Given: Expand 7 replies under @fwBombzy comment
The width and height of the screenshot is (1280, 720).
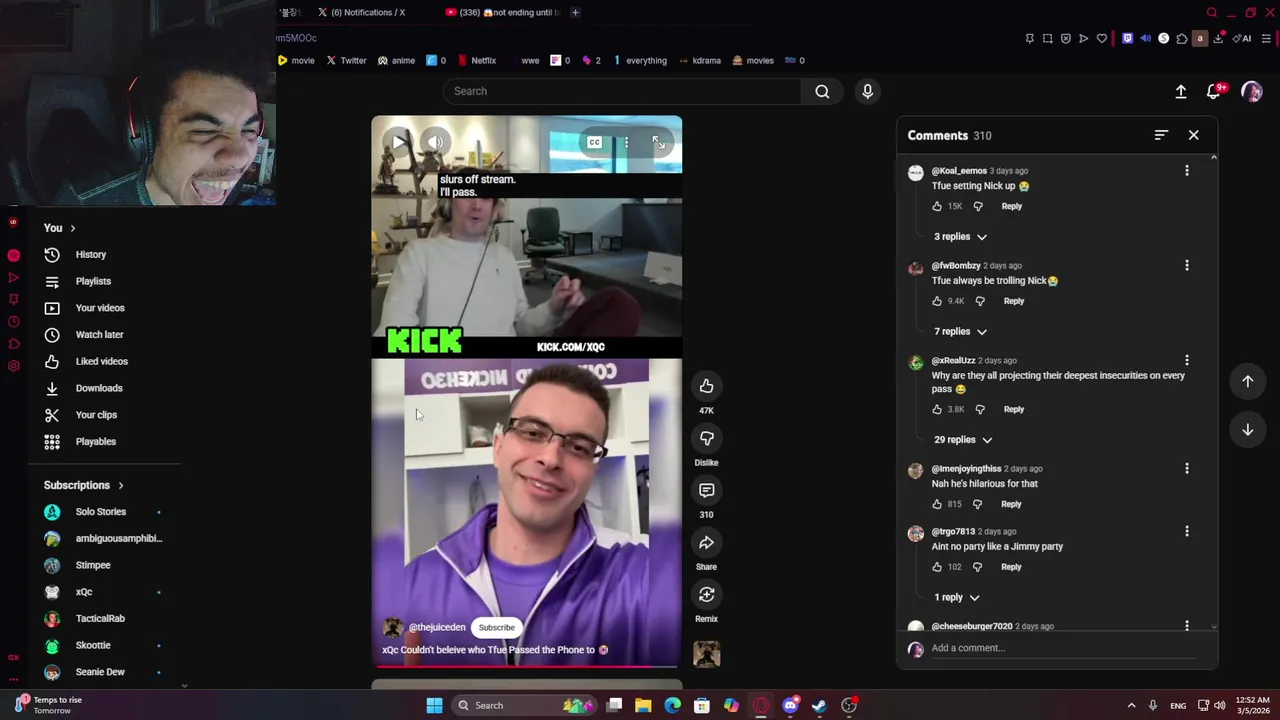Looking at the screenshot, I should point(960,331).
